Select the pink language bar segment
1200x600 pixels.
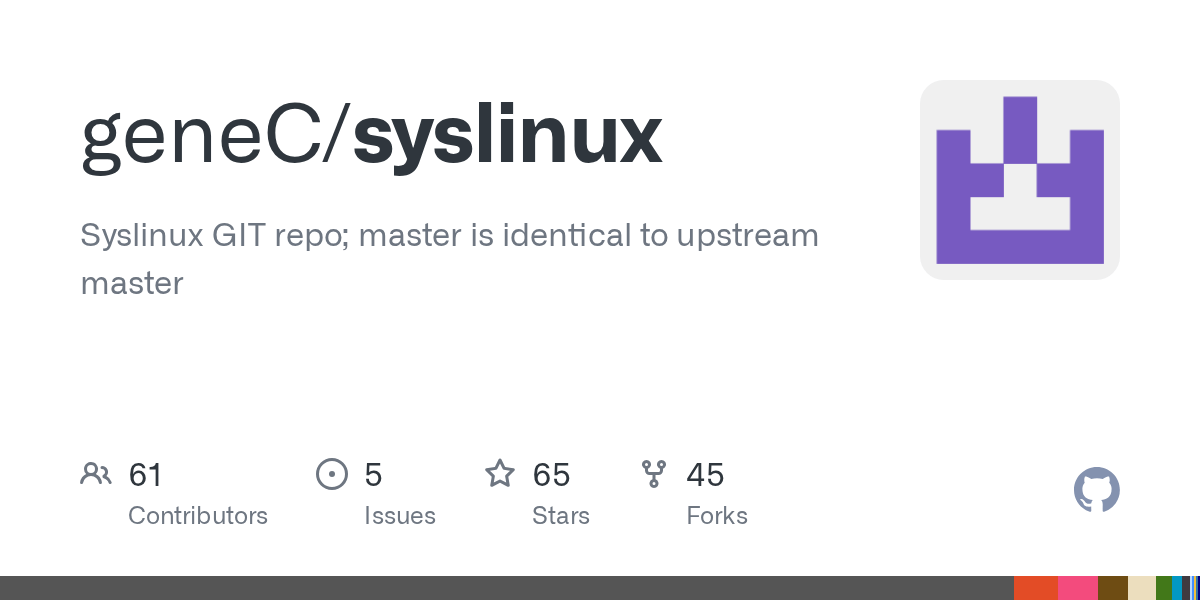tap(1078, 588)
